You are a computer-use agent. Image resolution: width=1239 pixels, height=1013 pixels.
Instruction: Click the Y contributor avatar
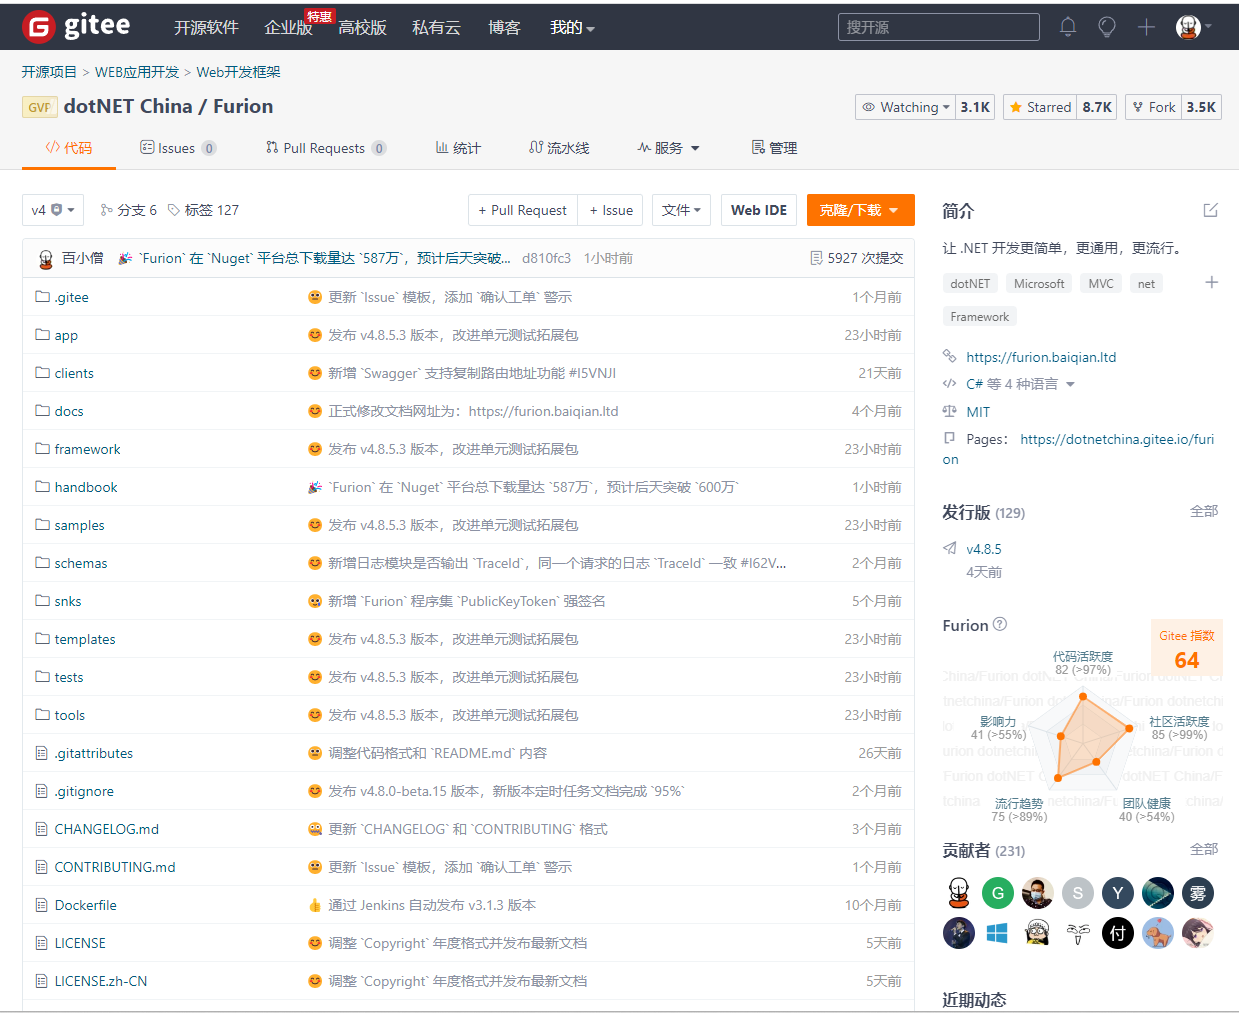[1118, 893]
